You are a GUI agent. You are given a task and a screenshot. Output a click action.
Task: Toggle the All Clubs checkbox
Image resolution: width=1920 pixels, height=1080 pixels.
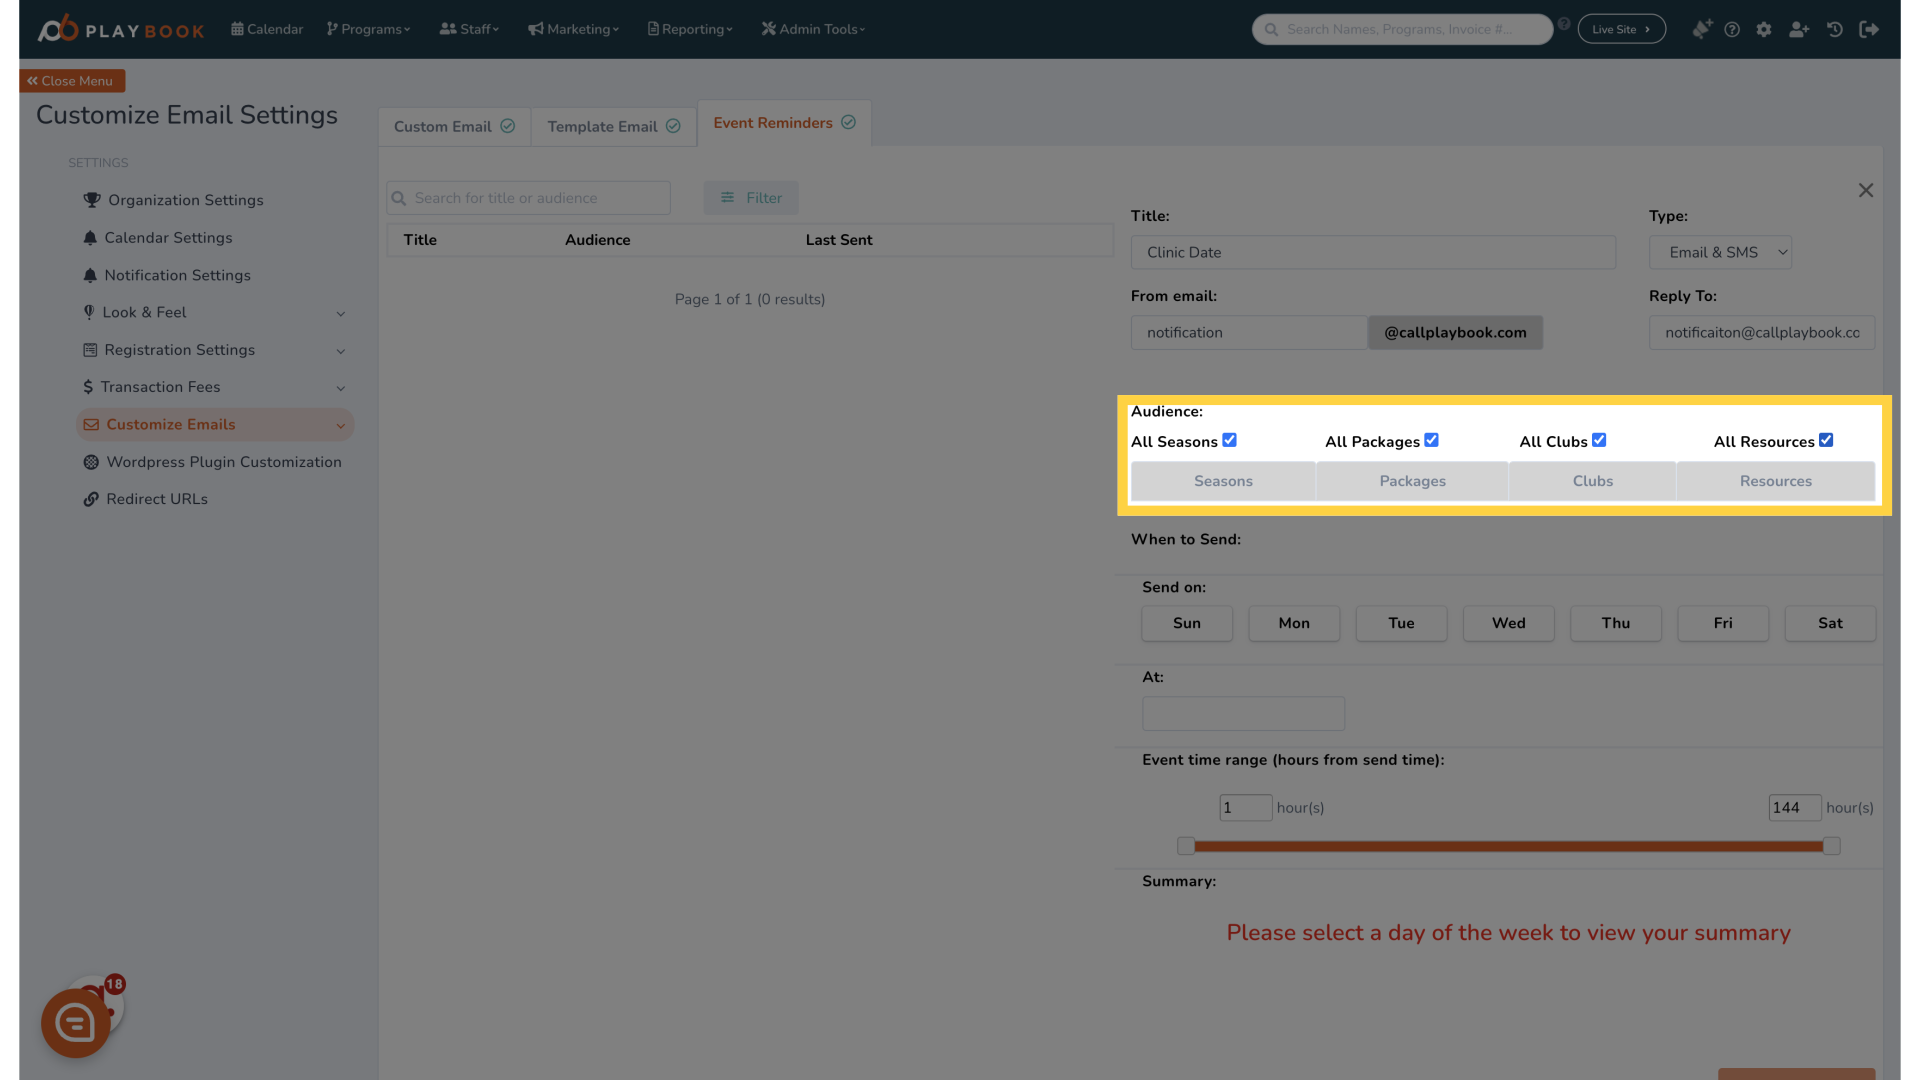[1600, 440]
